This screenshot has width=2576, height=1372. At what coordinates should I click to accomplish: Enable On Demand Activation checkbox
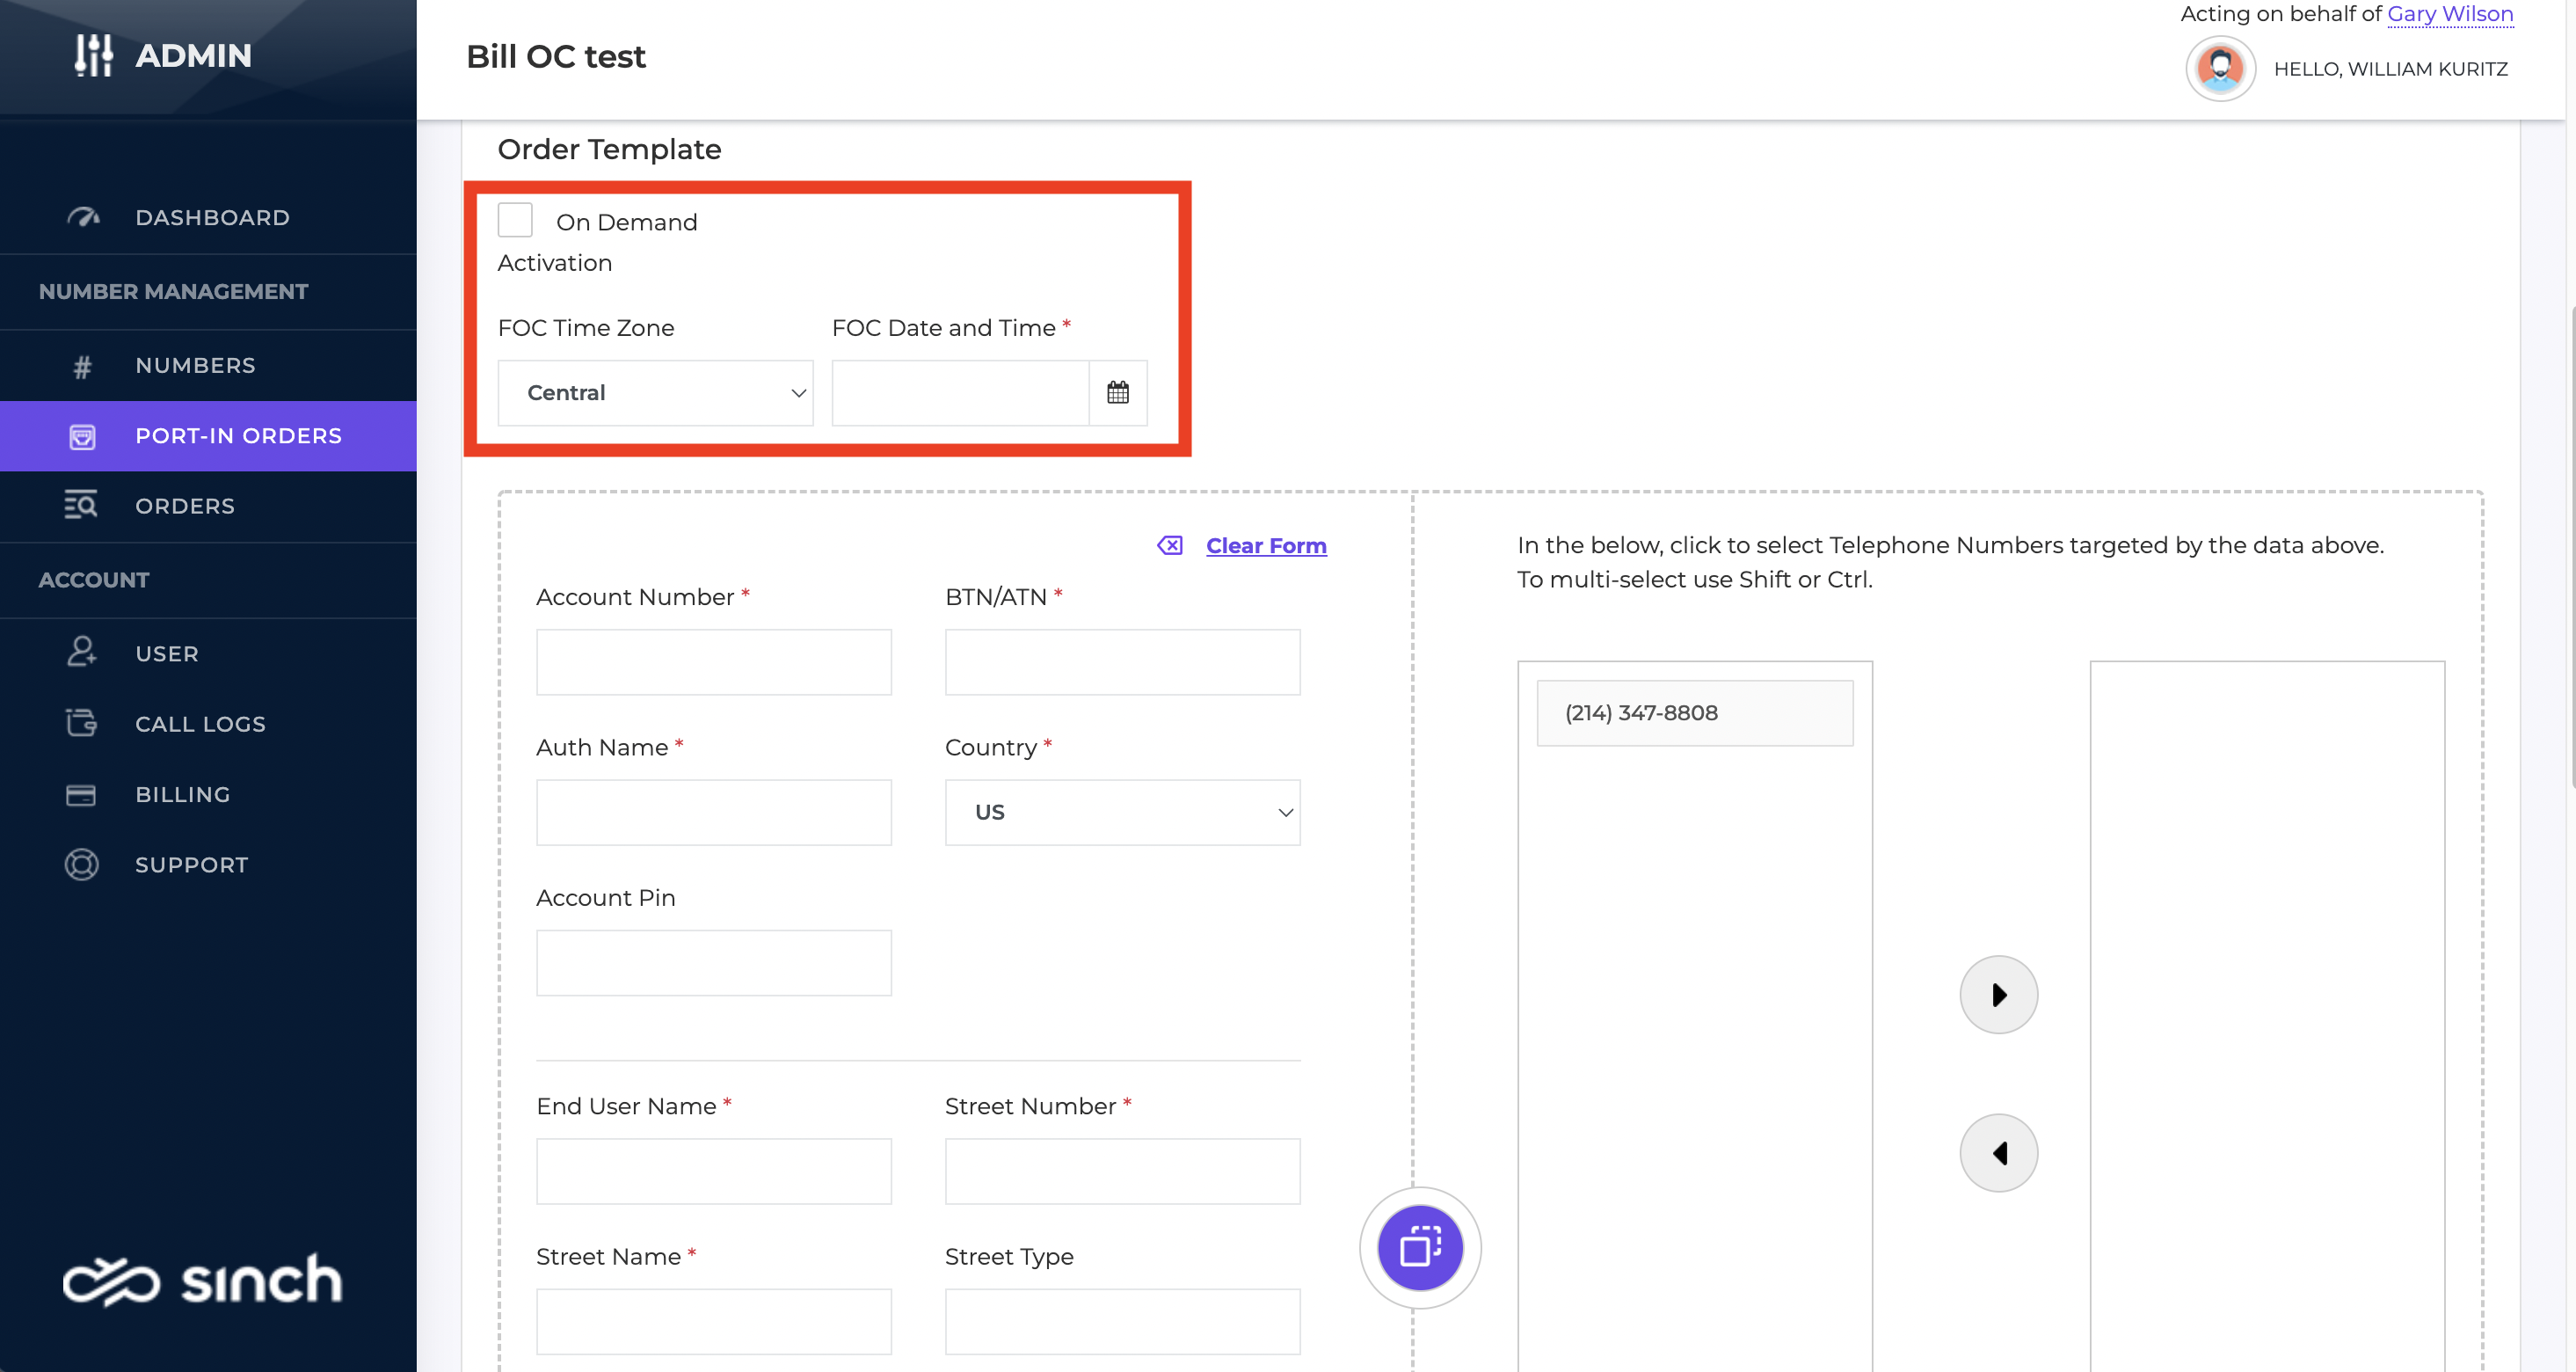[x=515, y=220]
